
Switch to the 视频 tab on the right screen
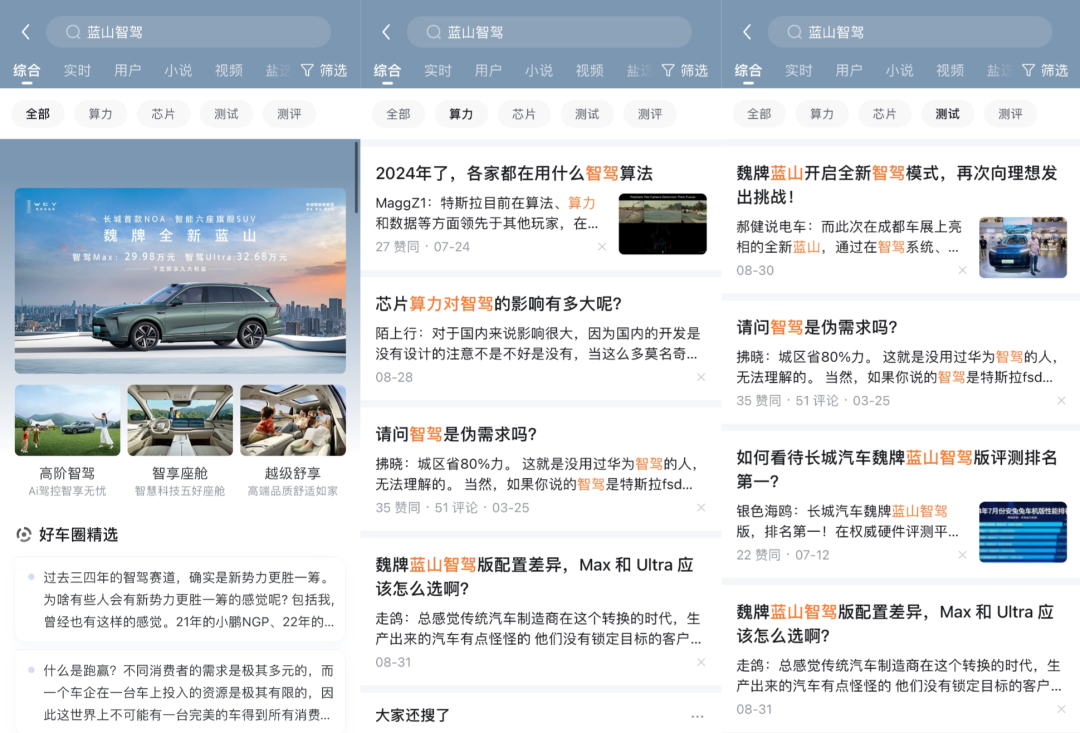point(950,70)
